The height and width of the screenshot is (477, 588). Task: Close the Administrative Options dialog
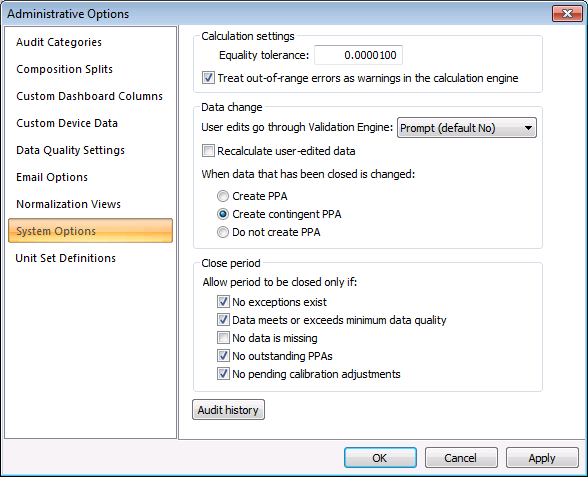[567, 14]
